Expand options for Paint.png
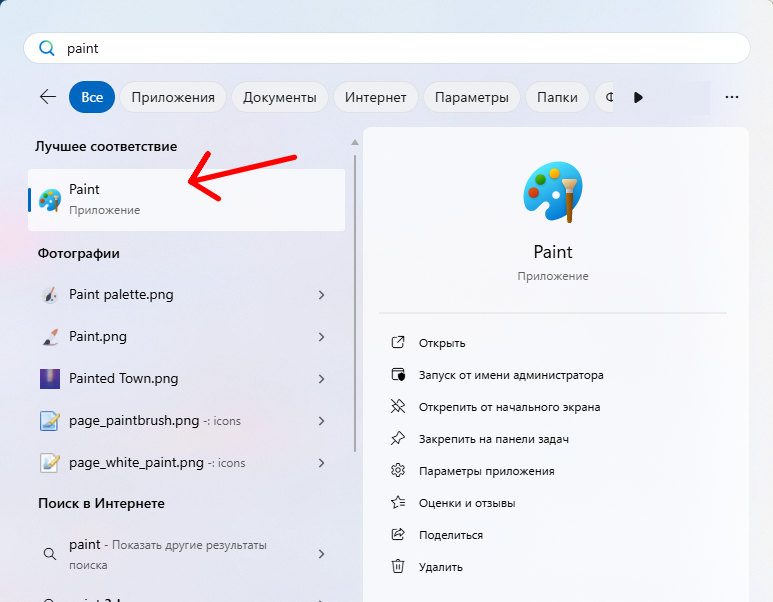Screen dimensions: 773x602 pos(321,337)
